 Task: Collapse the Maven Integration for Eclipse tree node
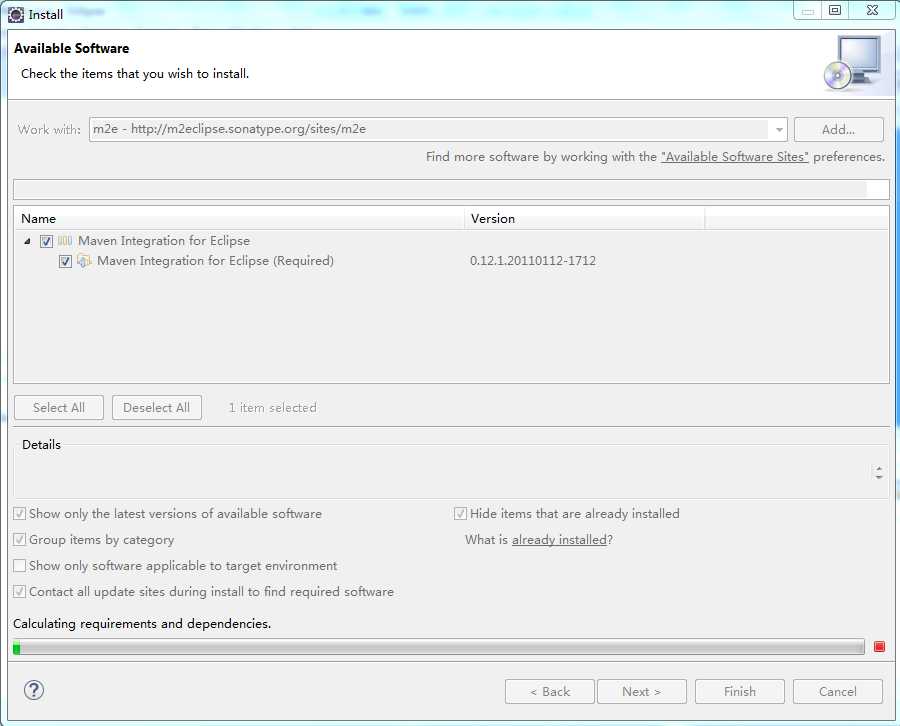click(27, 241)
